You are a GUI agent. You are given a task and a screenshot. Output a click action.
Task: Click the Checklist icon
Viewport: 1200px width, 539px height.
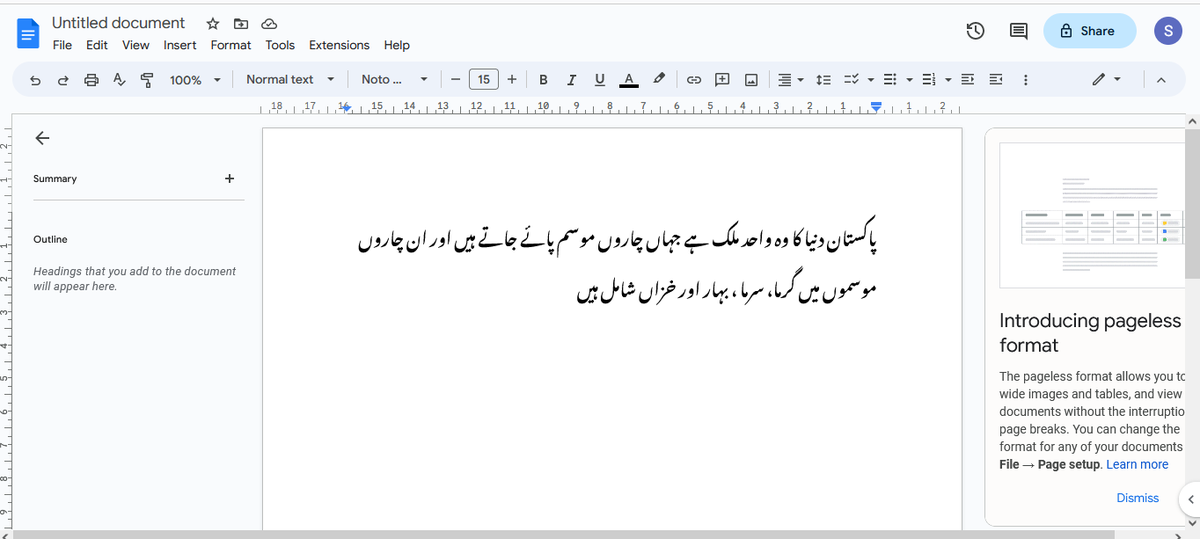pyautogui.click(x=852, y=80)
